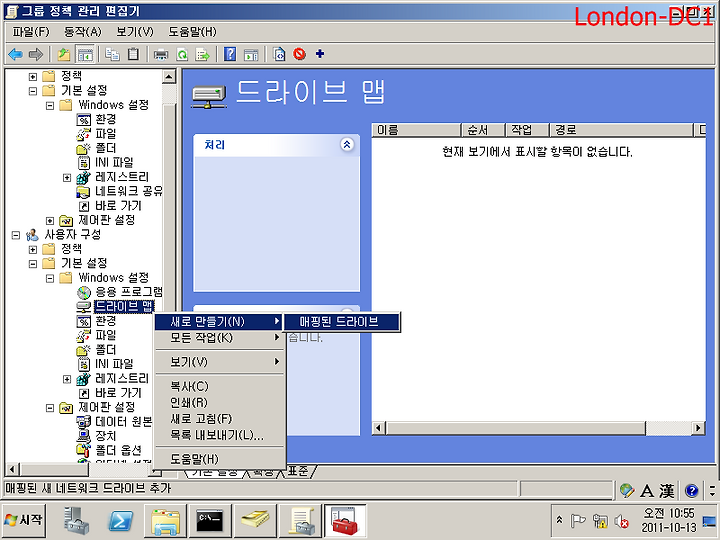Collapse Windows 설정 containing 드라이브 맵

click(50, 278)
